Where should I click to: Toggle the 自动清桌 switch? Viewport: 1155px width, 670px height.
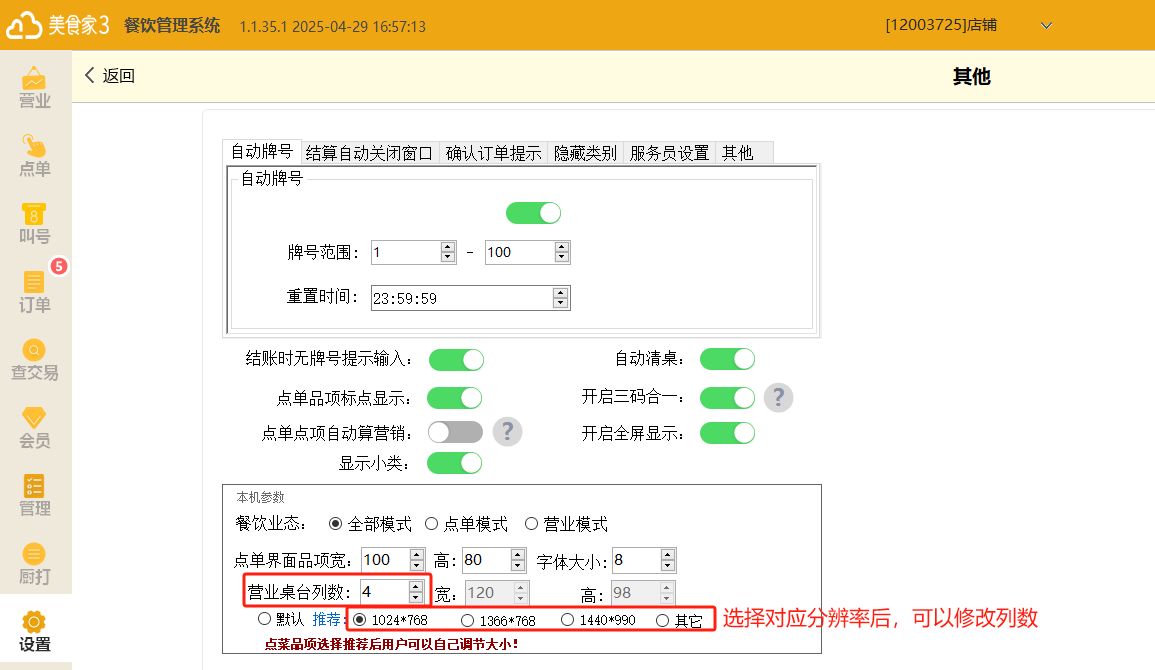727,359
